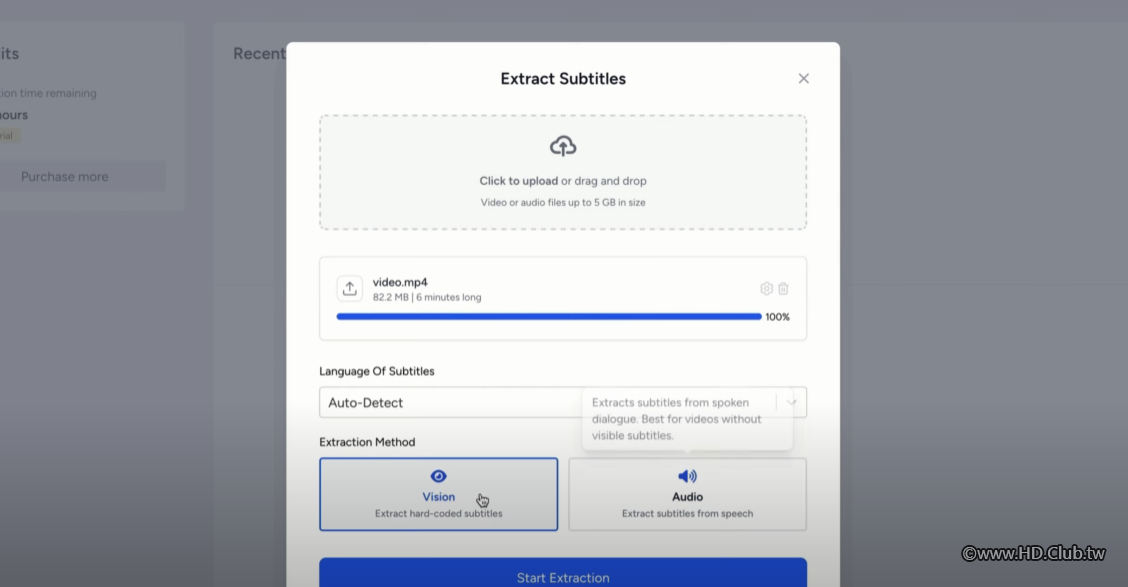Open settings gear for video.mp4

point(766,289)
